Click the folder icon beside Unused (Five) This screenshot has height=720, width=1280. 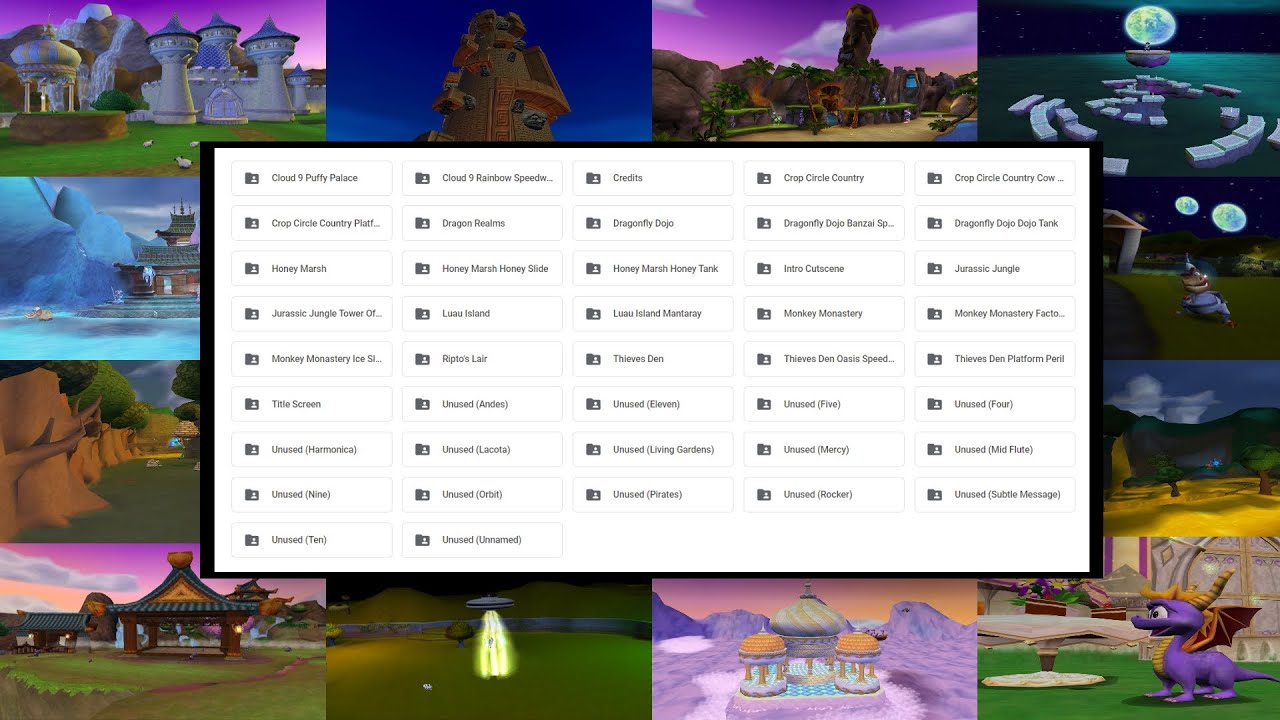[x=764, y=405]
